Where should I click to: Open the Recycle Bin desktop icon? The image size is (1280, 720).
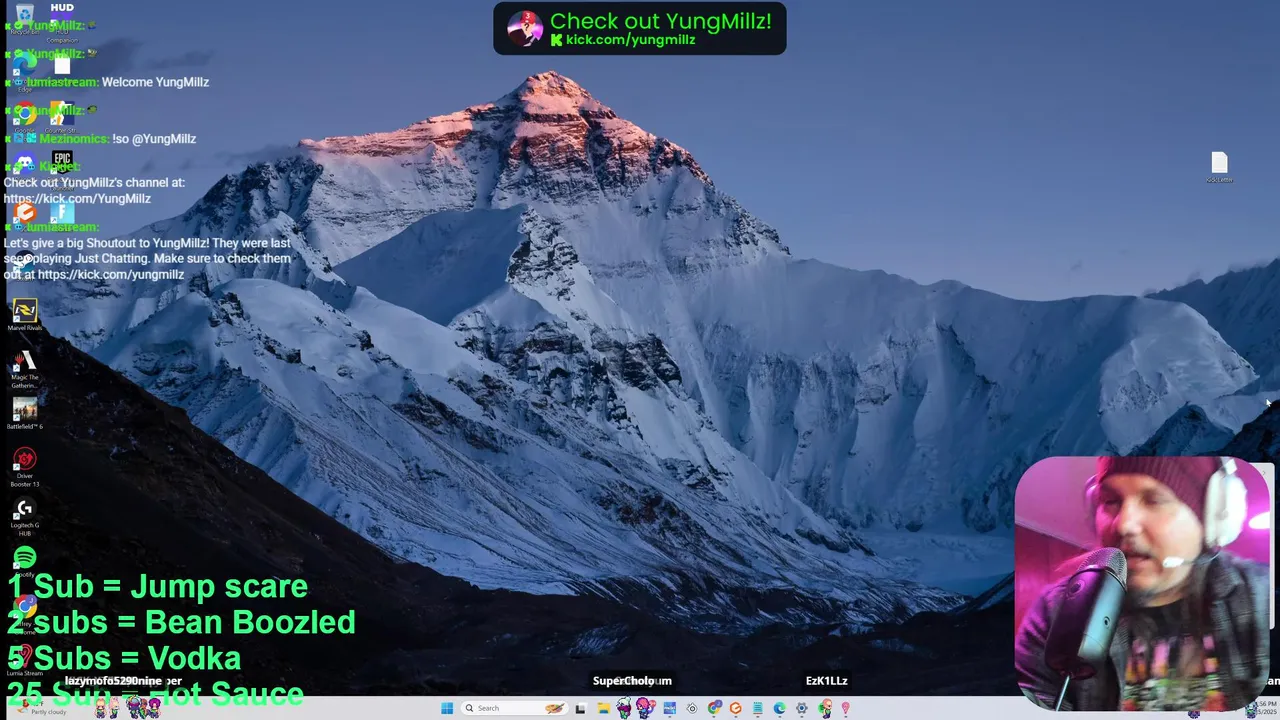point(25,18)
